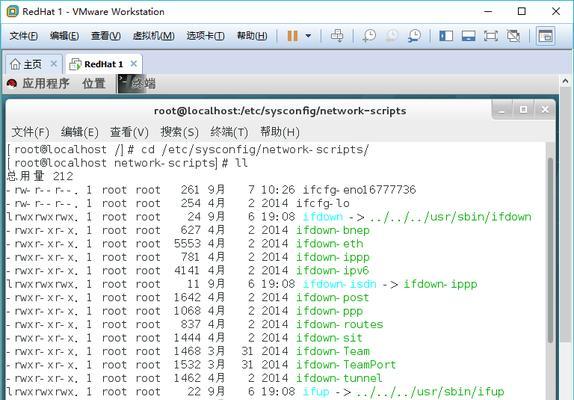This screenshot has height=400, width=574.
Task: Open the power options dropdown arrow
Action: 308,36
